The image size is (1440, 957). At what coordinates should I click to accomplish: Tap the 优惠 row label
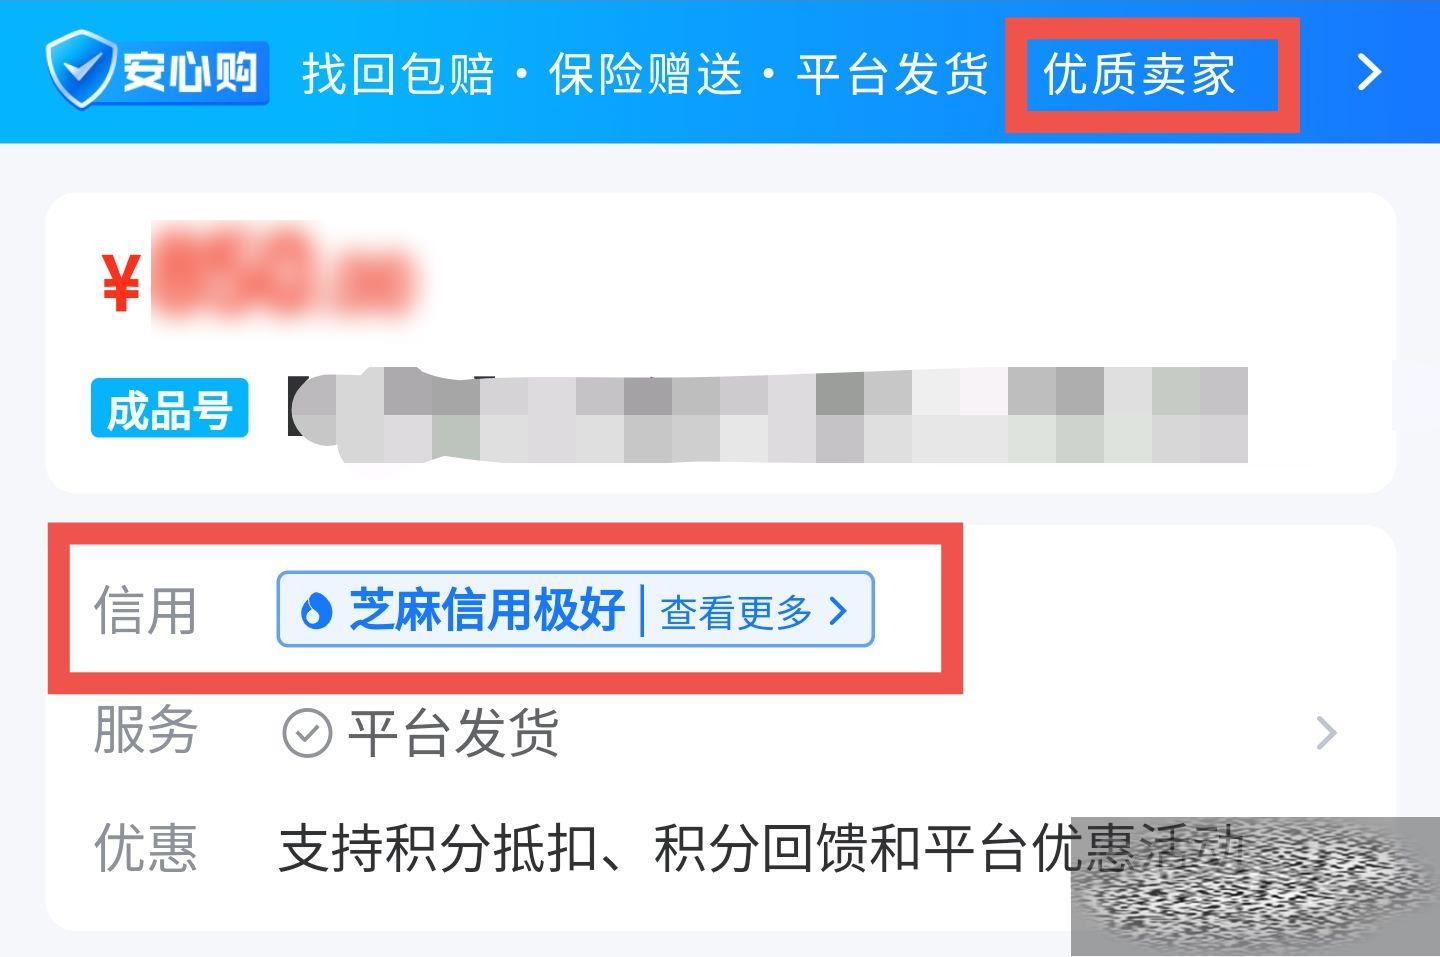(x=145, y=848)
